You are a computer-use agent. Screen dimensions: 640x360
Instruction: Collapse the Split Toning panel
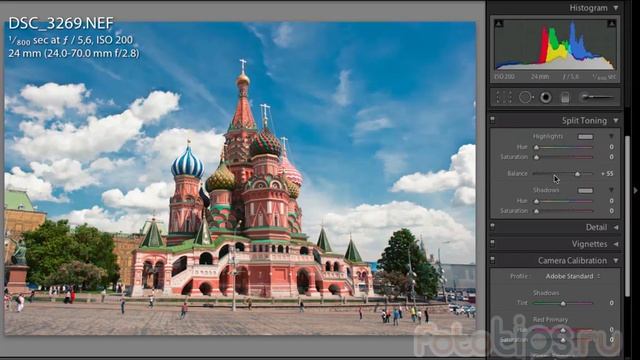616,120
